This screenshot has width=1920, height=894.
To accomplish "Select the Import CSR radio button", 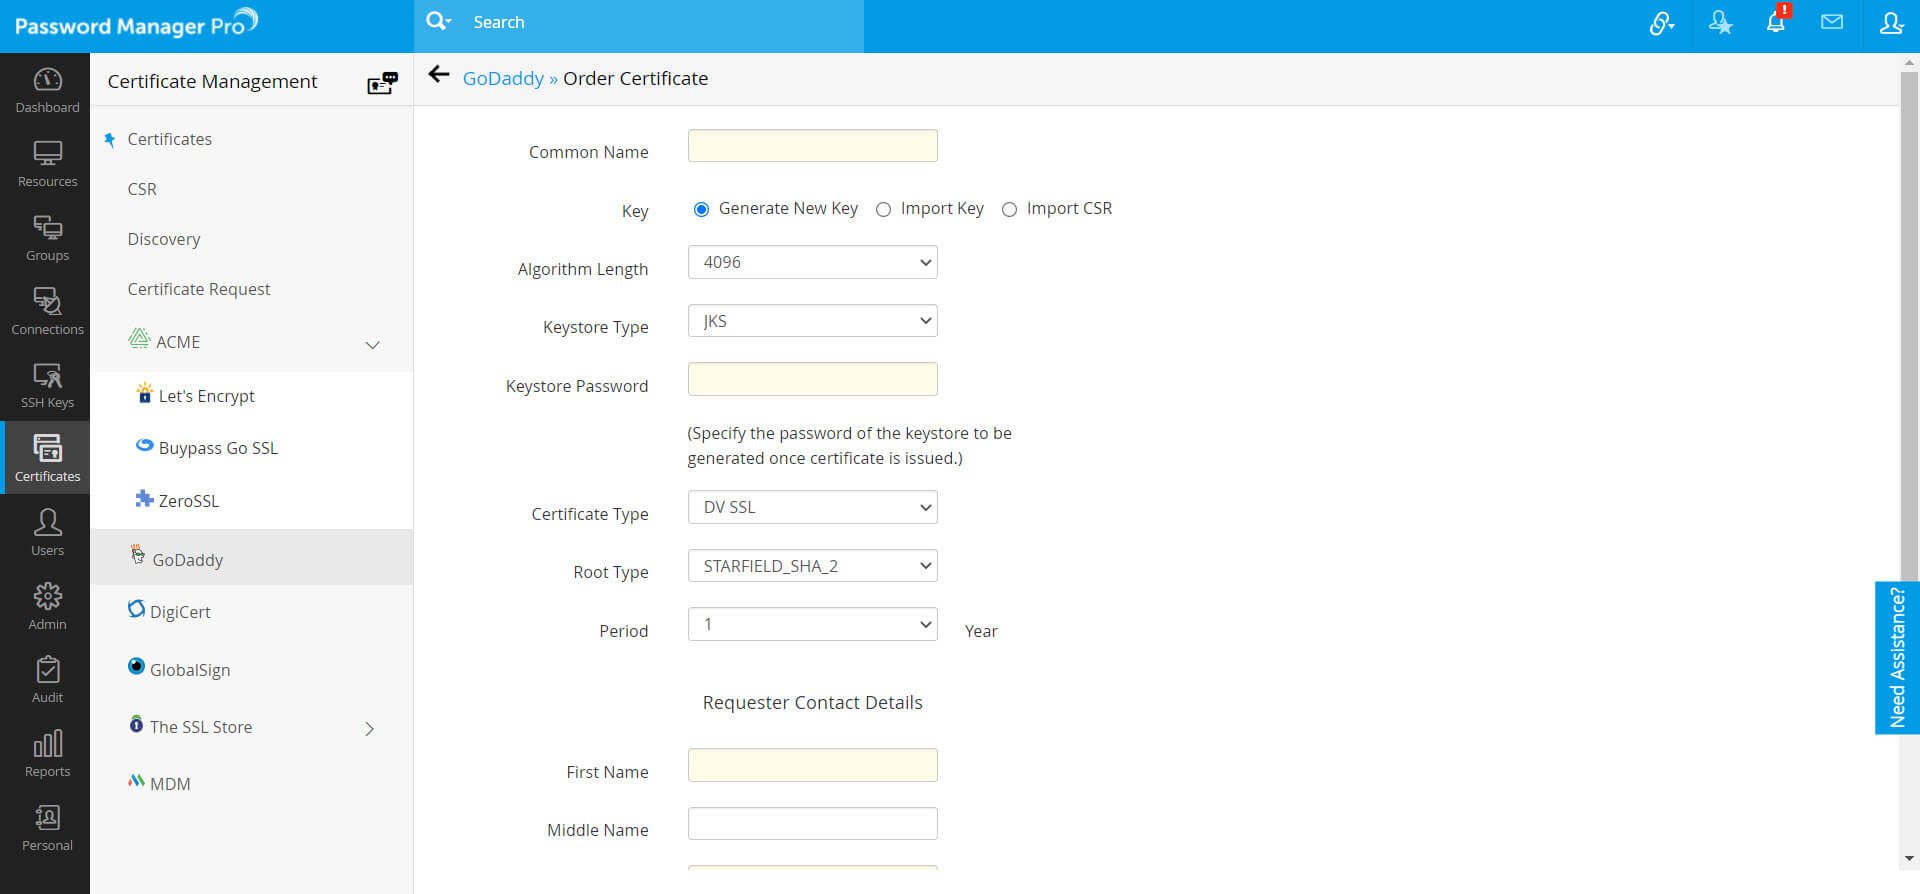I will point(1009,209).
